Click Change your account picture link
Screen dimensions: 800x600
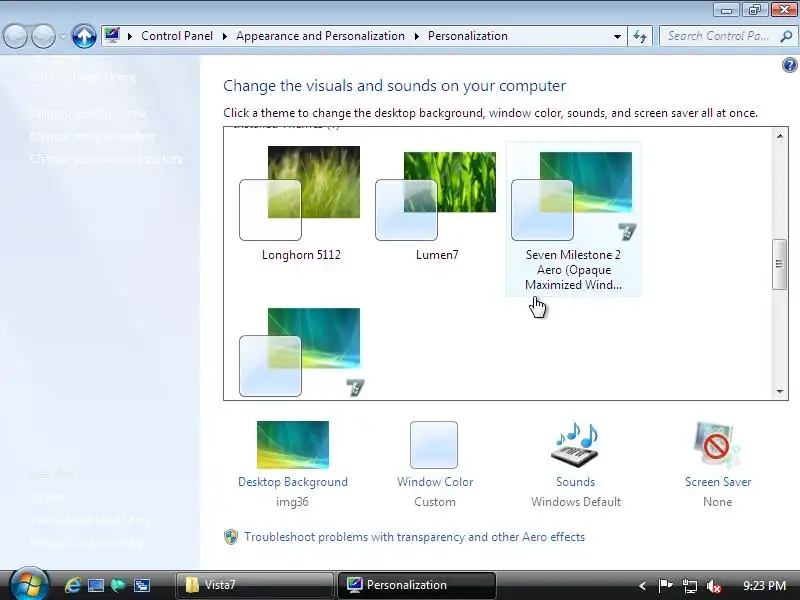[106, 159]
